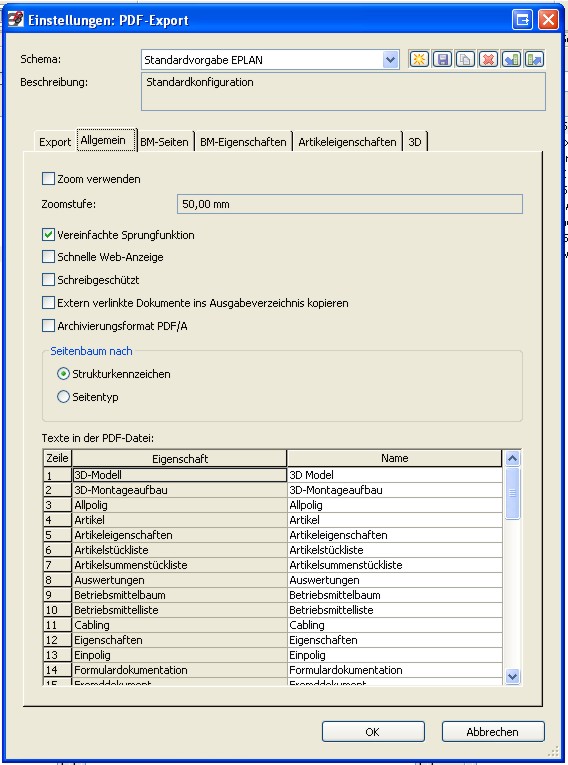Open the Schema dropdown list

tap(390, 60)
